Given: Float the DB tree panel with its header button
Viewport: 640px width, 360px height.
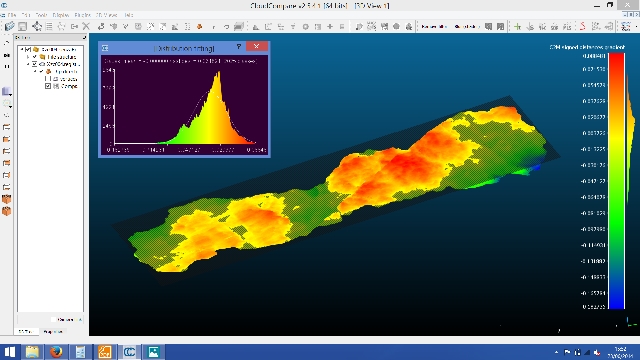Looking at the screenshot, I should tap(84, 38).
